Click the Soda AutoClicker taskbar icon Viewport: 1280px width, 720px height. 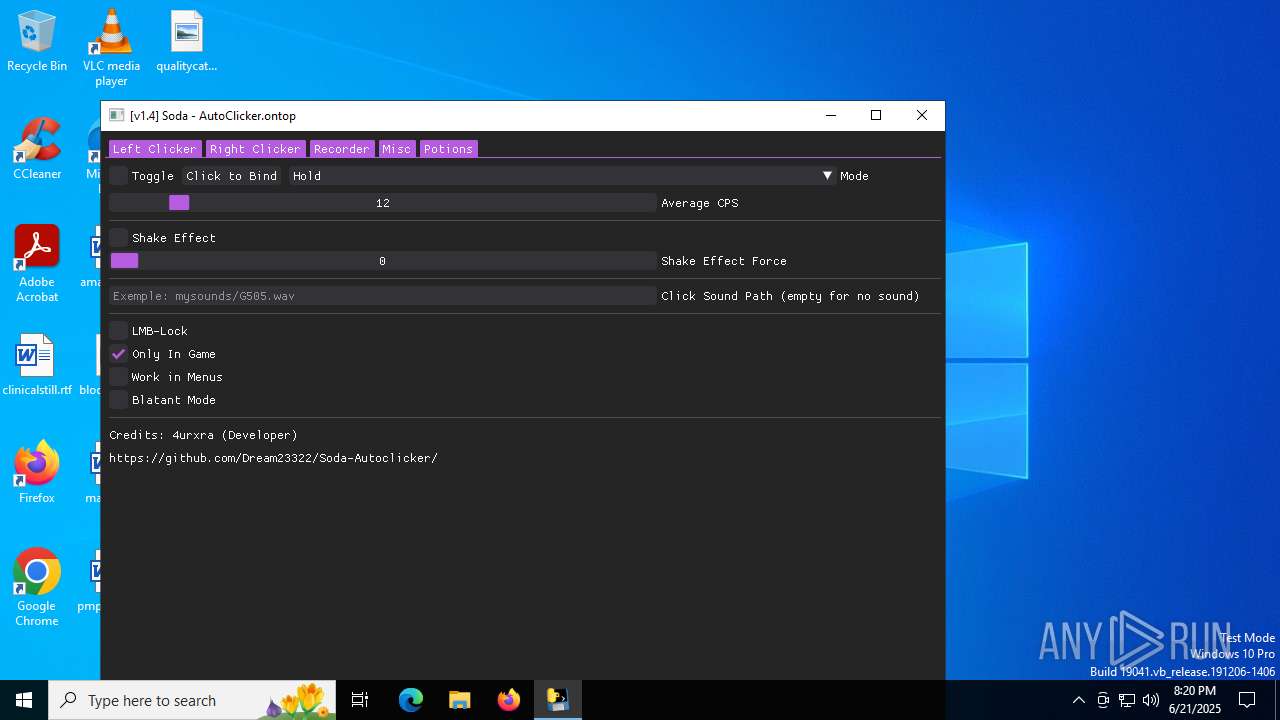click(x=558, y=700)
